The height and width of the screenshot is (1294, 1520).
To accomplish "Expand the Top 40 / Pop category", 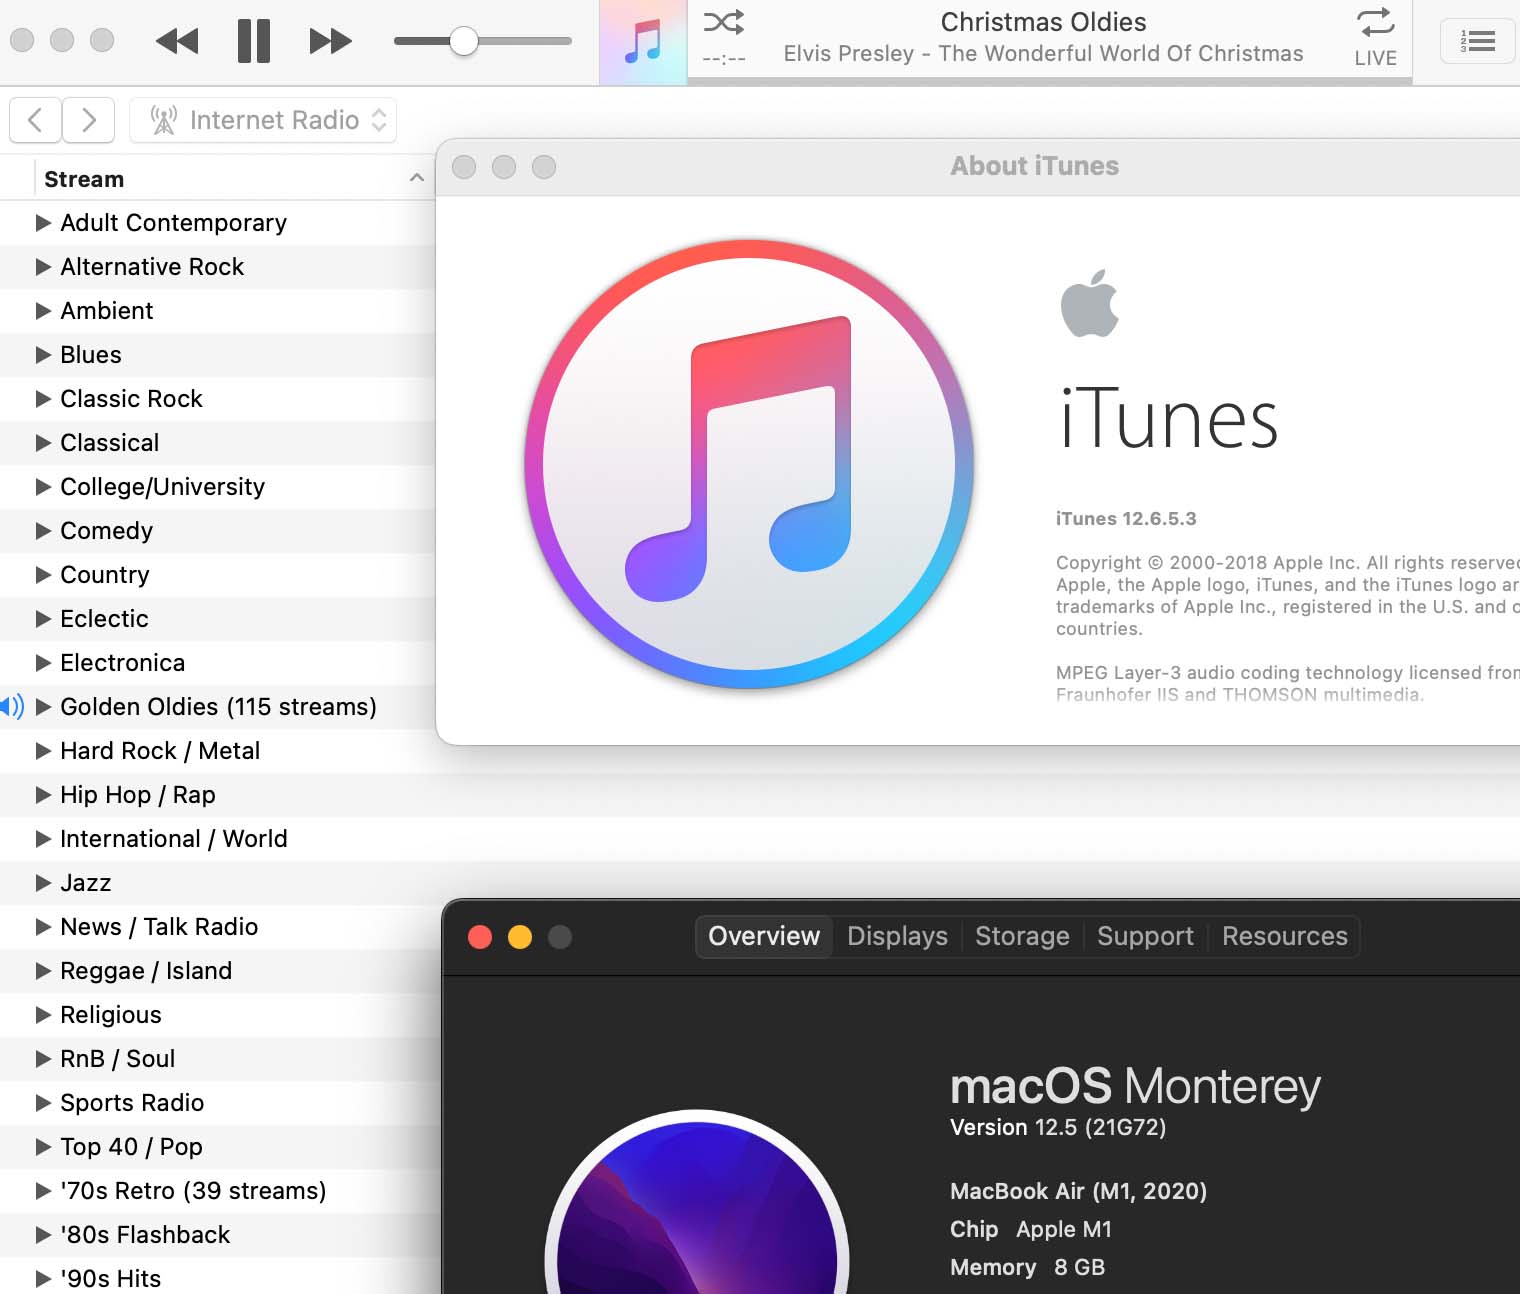I will pos(43,1147).
